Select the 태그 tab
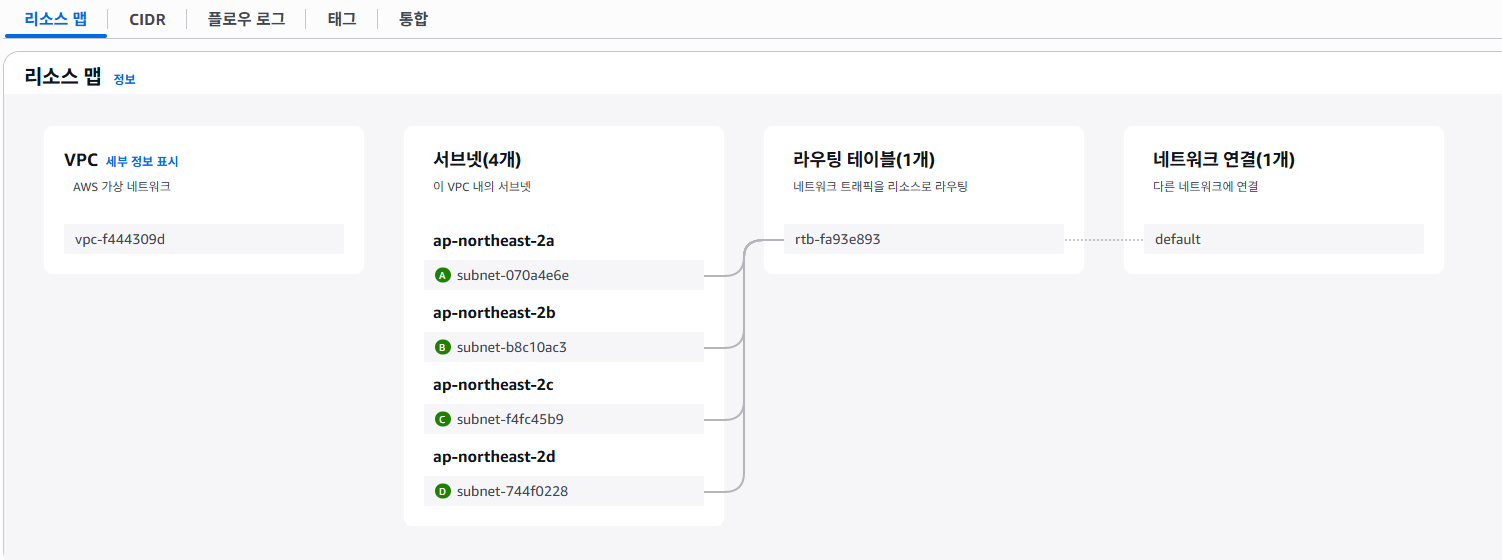The height and width of the screenshot is (560, 1502). (x=341, y=19)
